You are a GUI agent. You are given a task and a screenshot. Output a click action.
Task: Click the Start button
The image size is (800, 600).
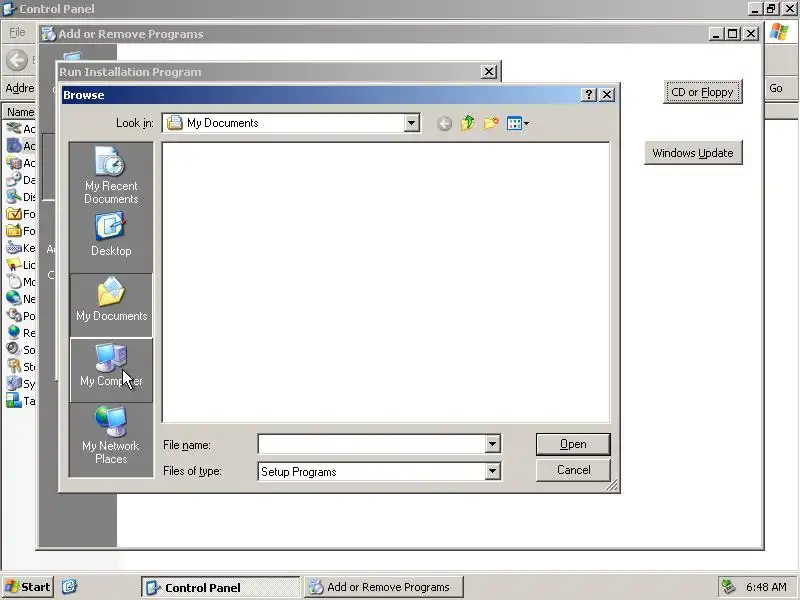[27, 587]
